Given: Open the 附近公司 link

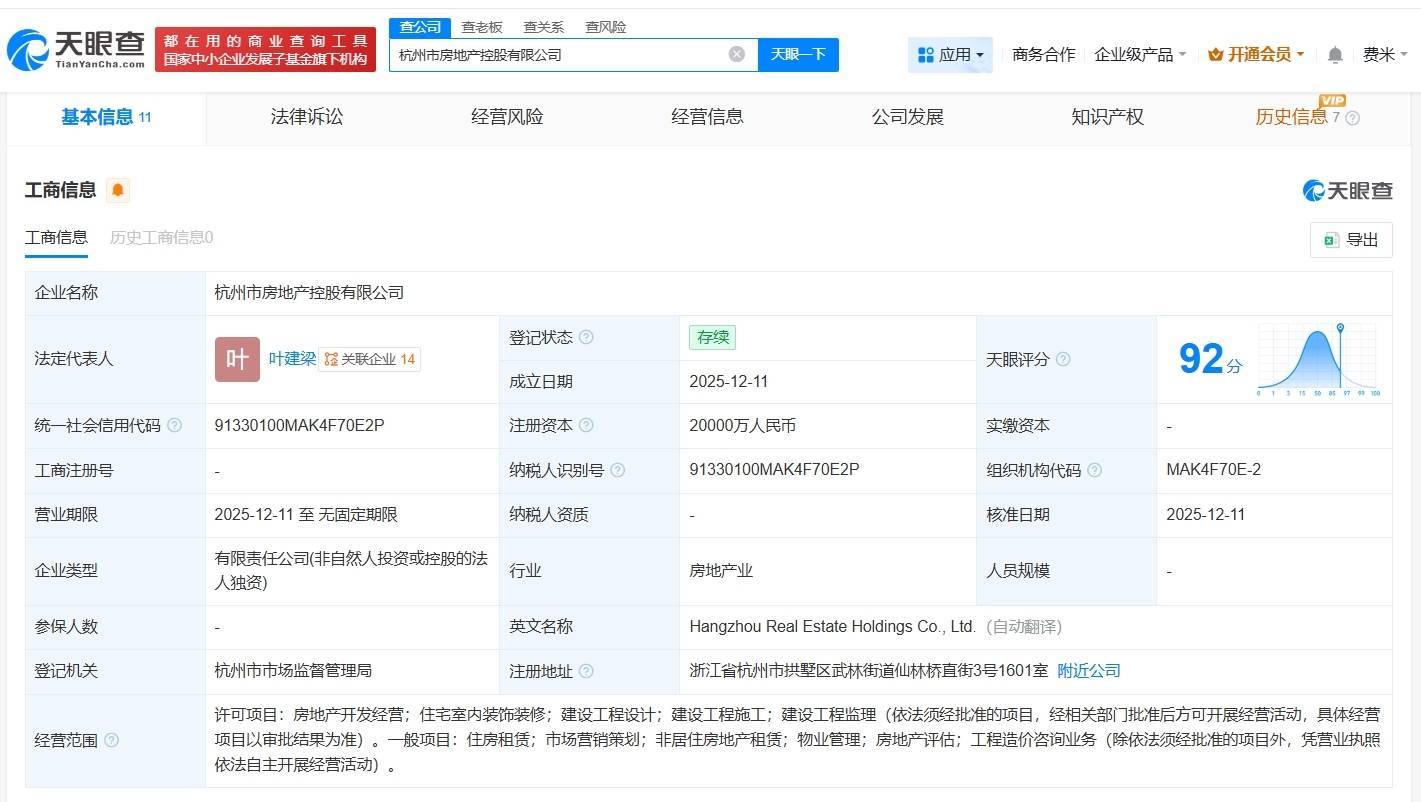Looking at the screenshot, I should (x=1088, y=671).
